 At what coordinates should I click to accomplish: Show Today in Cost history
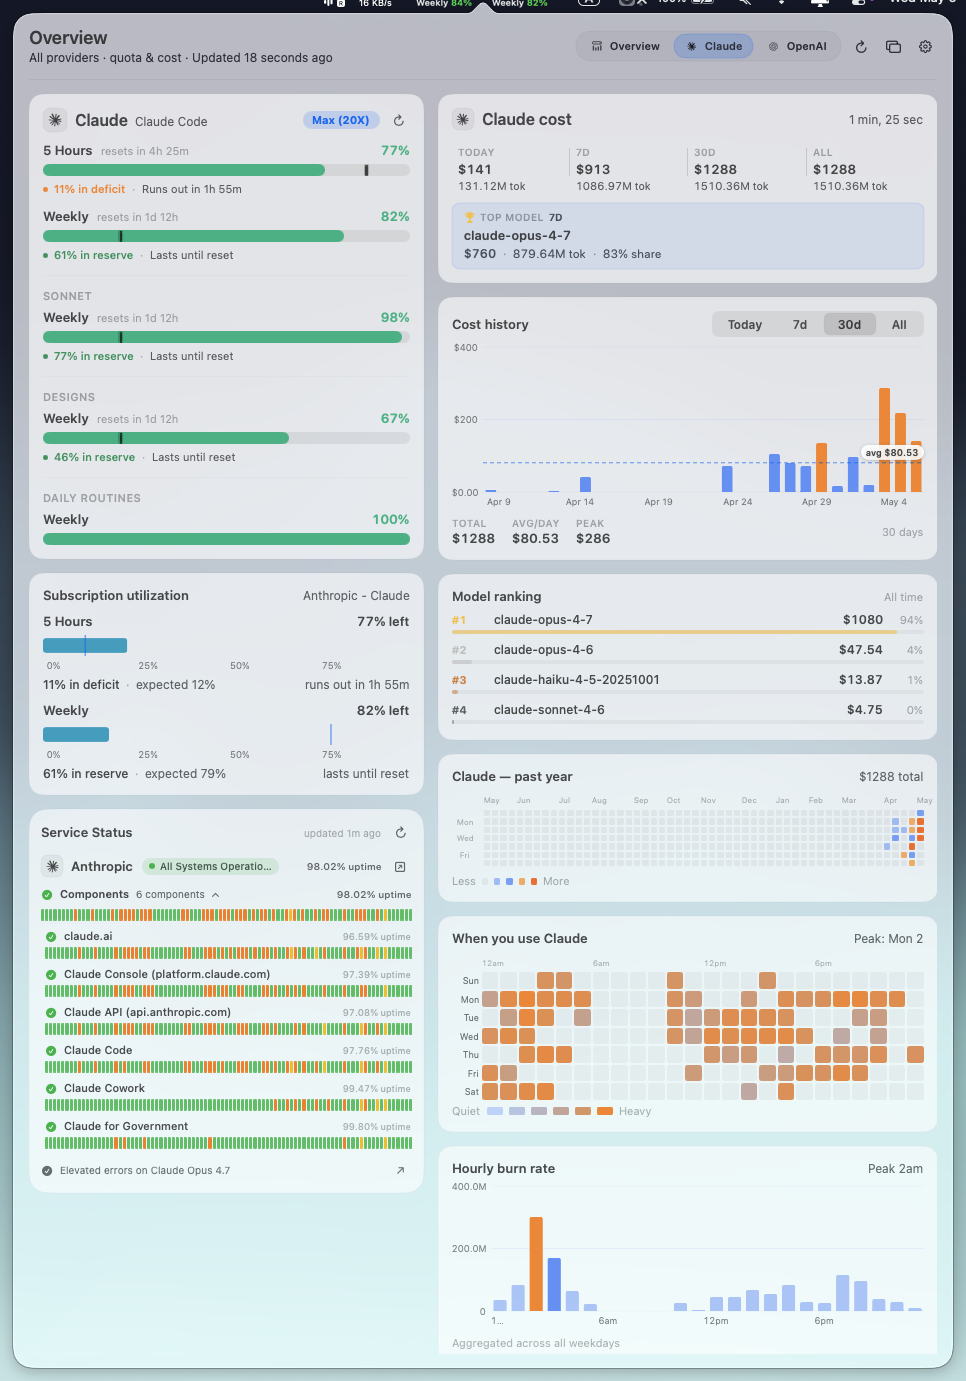click(745, 325)
